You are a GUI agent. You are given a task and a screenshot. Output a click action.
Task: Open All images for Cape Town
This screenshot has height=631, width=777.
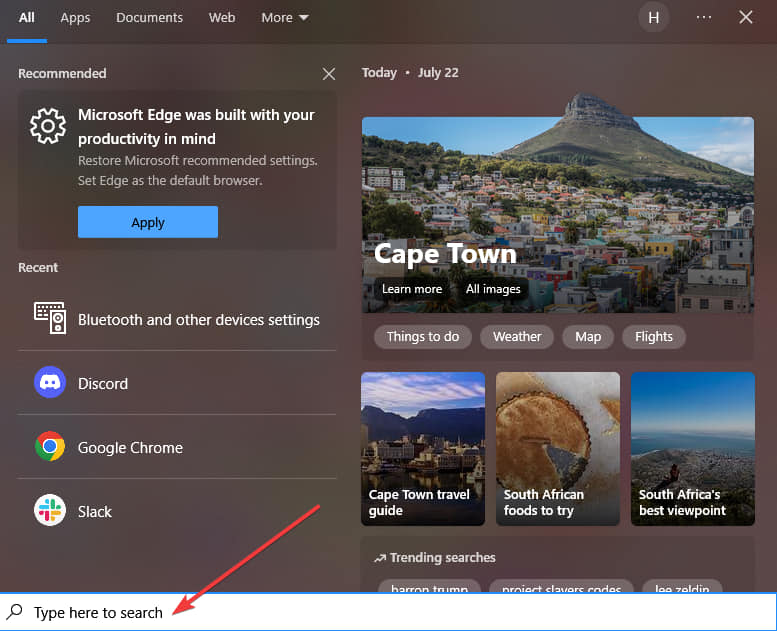click(x=493, y=289)
